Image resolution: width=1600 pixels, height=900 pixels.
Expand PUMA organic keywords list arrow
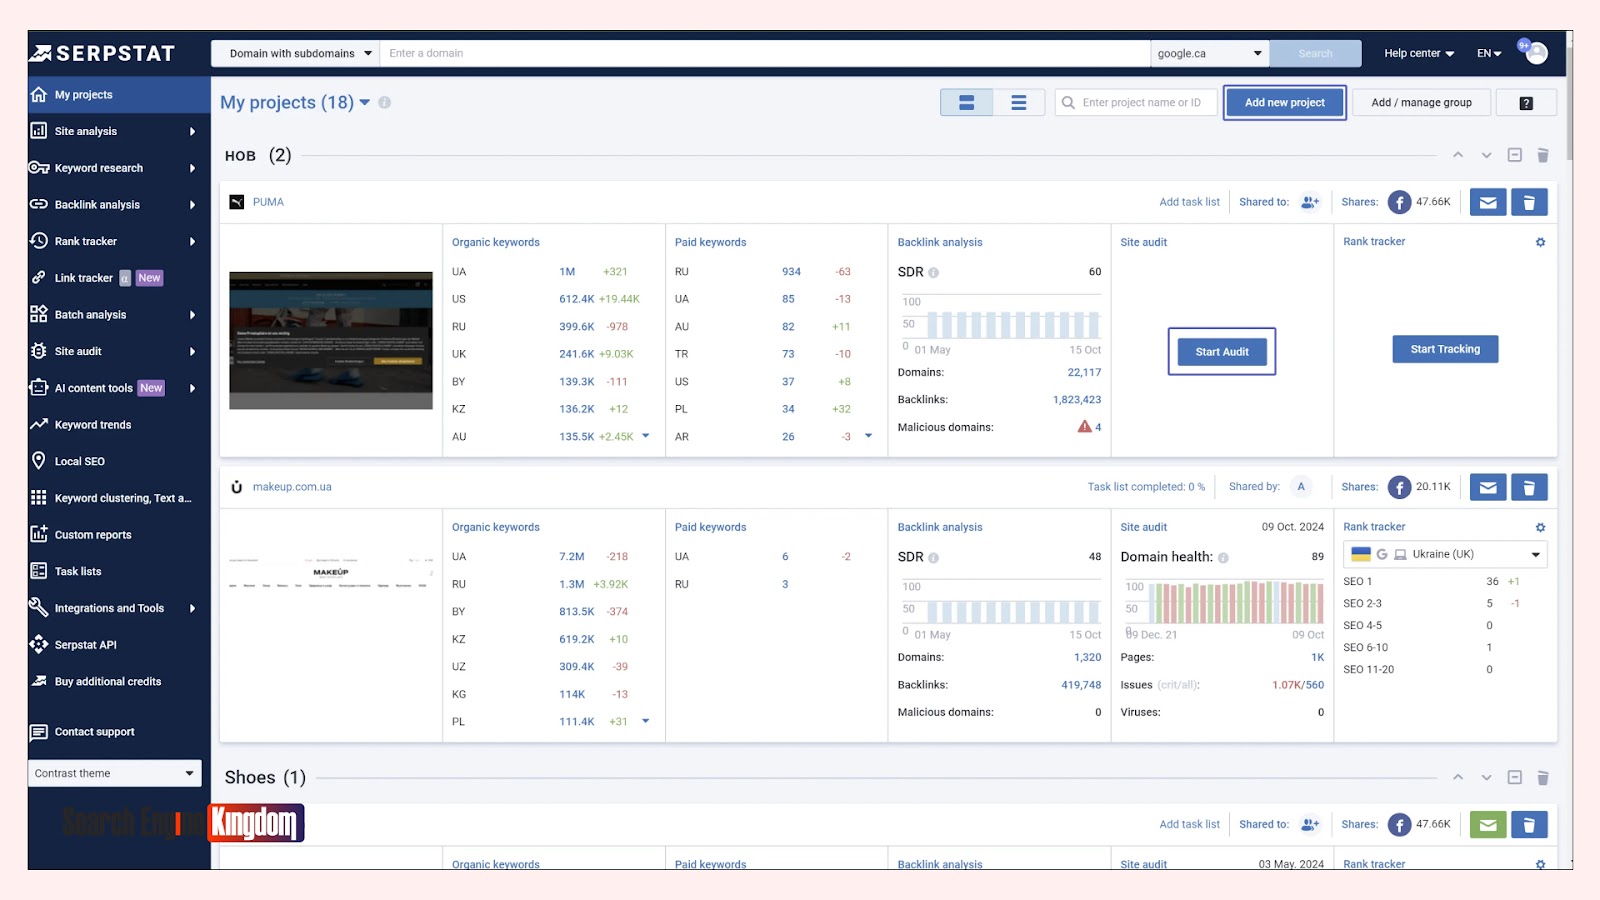coord(646,436)
